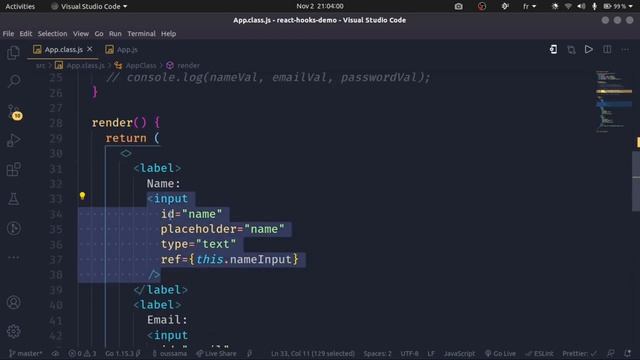
Task: Click ESLint in status bar
Action: (x=540, y=353)
